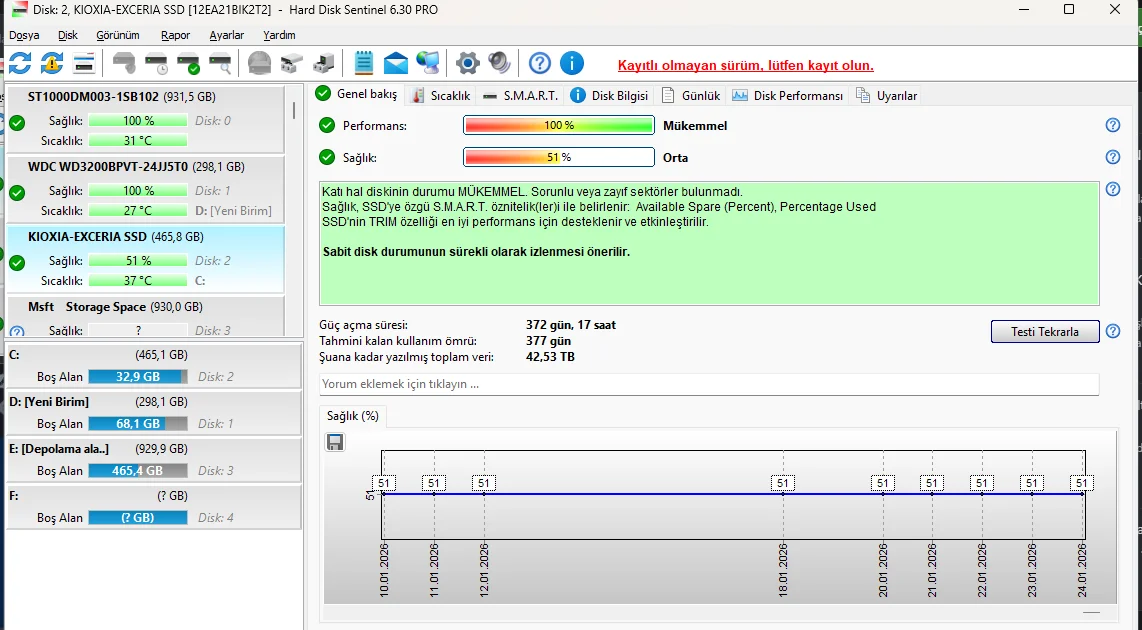The image size is (1142, 630).
Task: Click the blue info circle toolbar icon
Action: coord(571,64)
